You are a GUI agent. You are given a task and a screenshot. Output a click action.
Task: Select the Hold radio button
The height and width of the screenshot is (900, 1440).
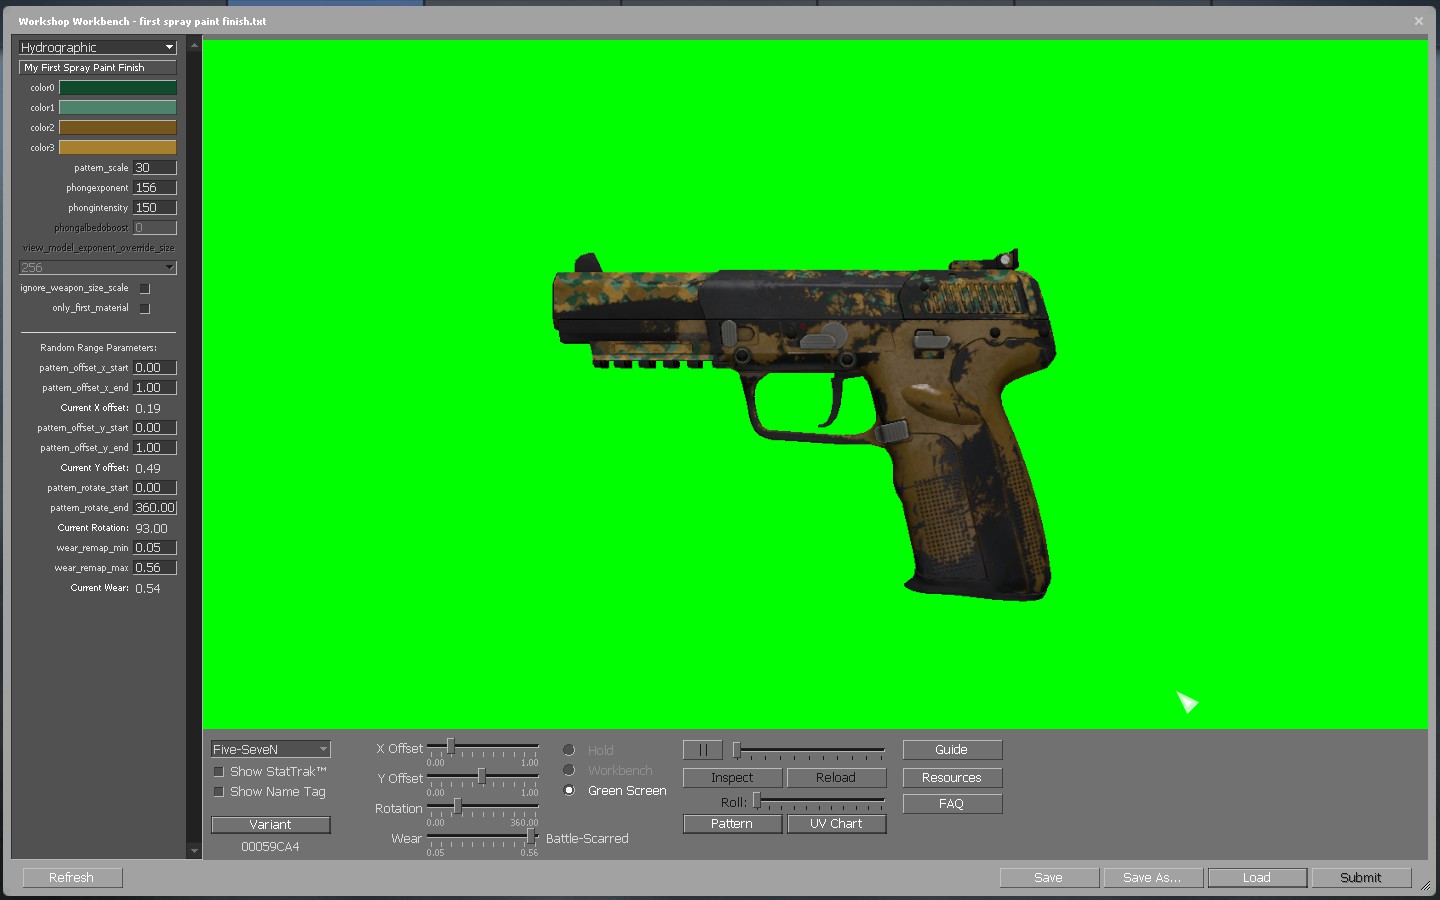[569, 750]
